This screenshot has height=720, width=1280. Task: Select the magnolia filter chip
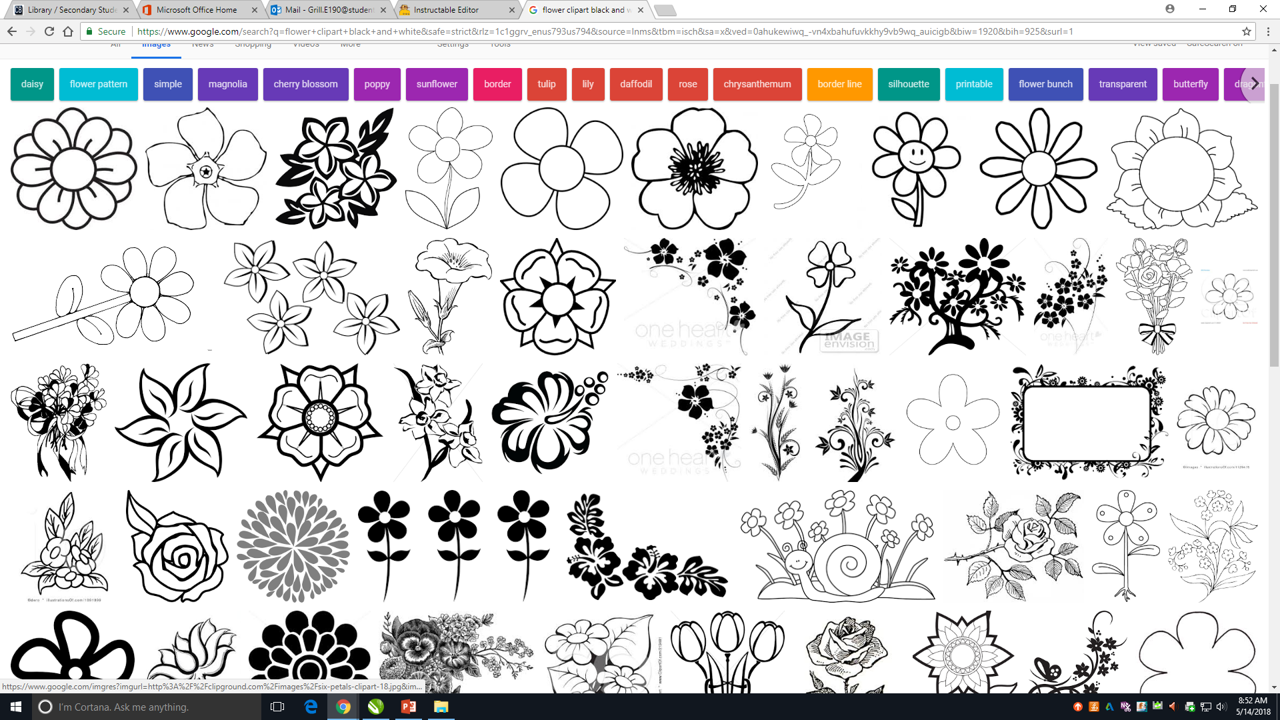(x=228, y=84)
